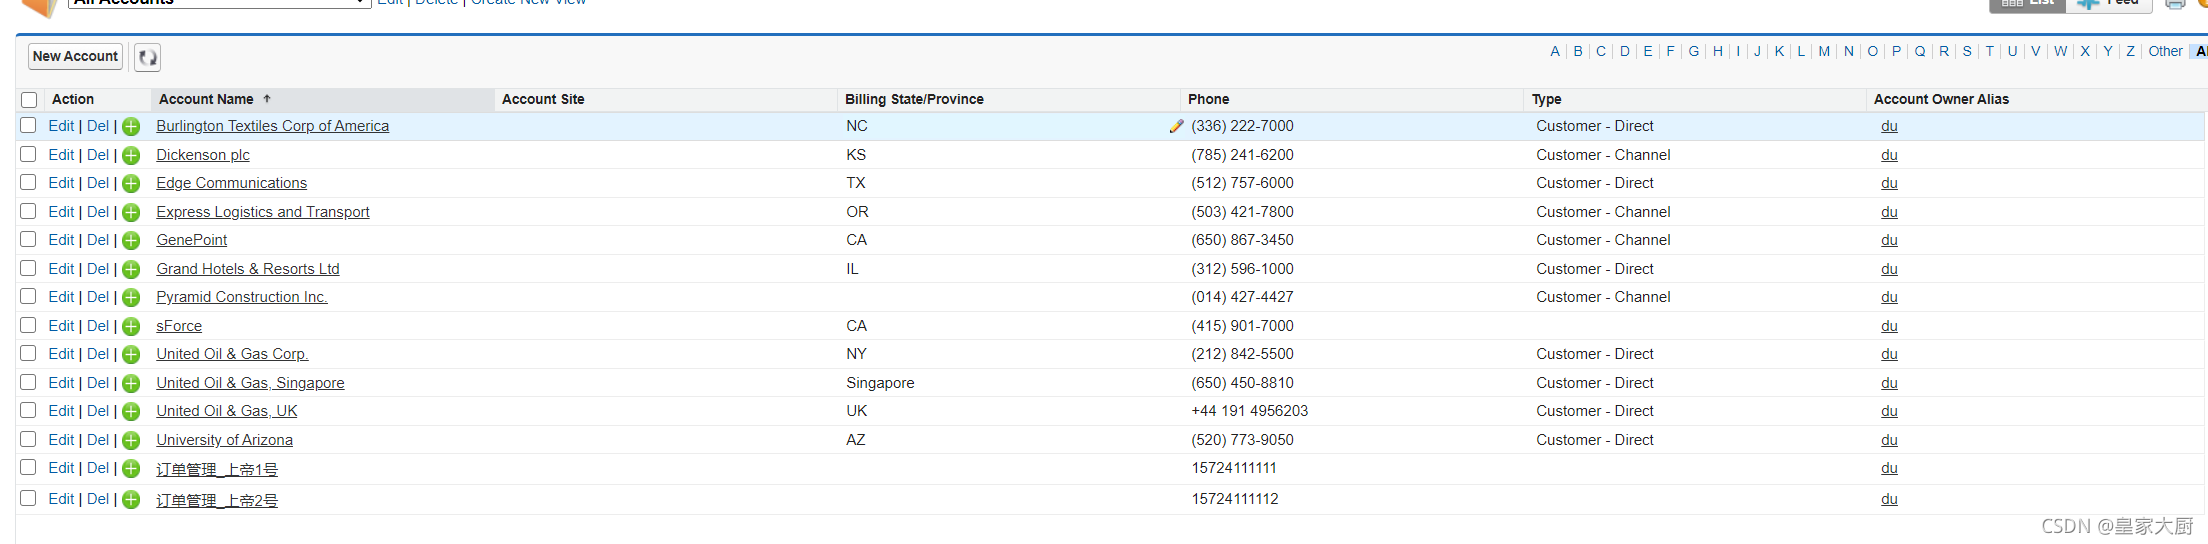This screenshot has height=544, width=2208.
Task: Click green plus icon in GenePoint row
Action: coord(131,241)
